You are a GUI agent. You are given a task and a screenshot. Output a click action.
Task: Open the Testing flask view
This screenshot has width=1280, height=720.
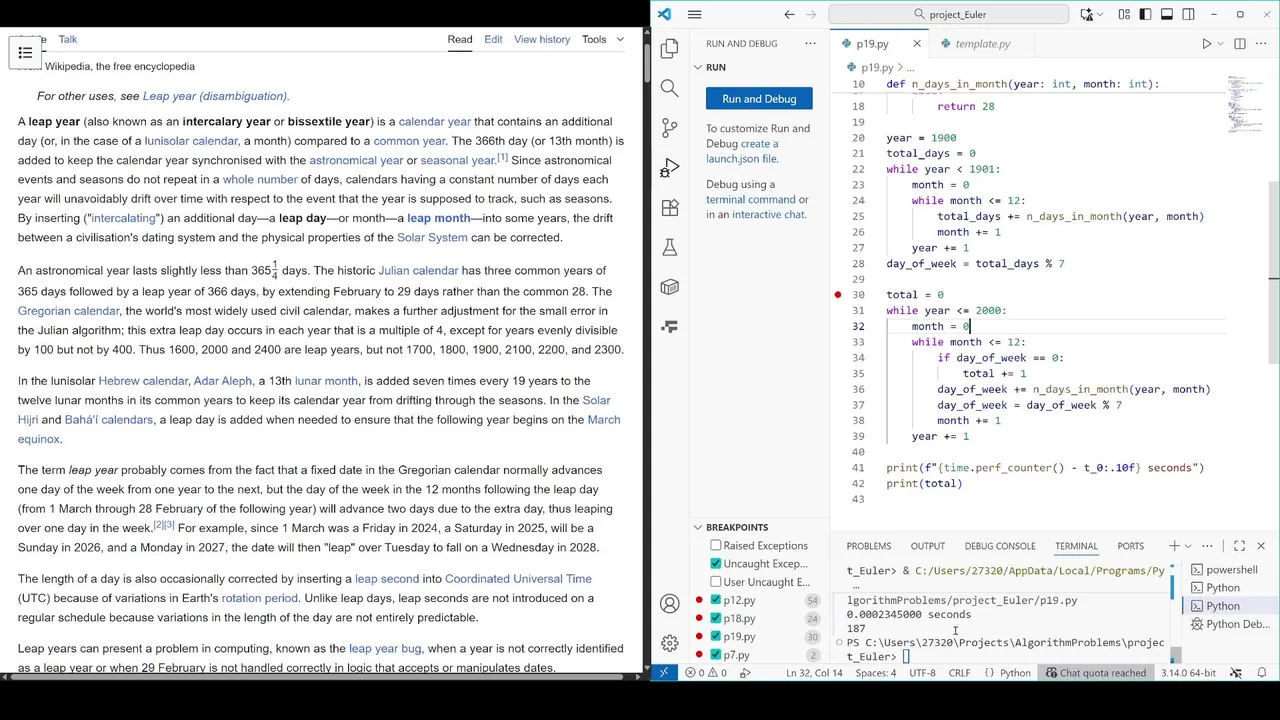coord(670,247)
